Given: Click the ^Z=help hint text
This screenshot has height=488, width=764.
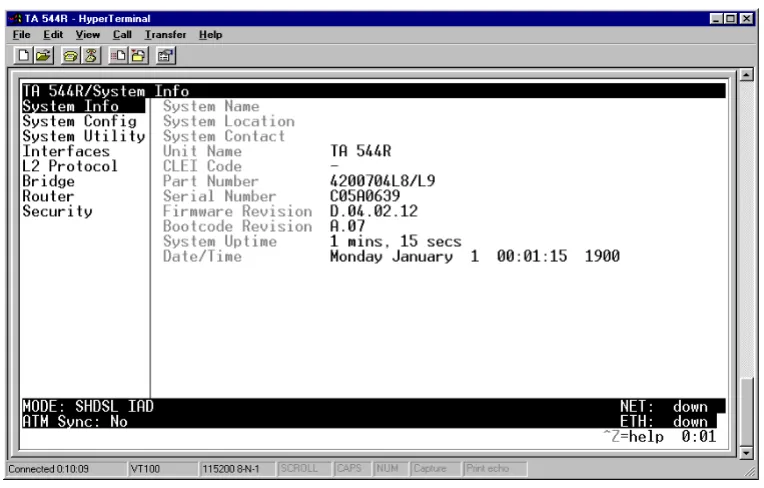Looking at the screenshot, I should pyautogui.click(x=633, y=436).
